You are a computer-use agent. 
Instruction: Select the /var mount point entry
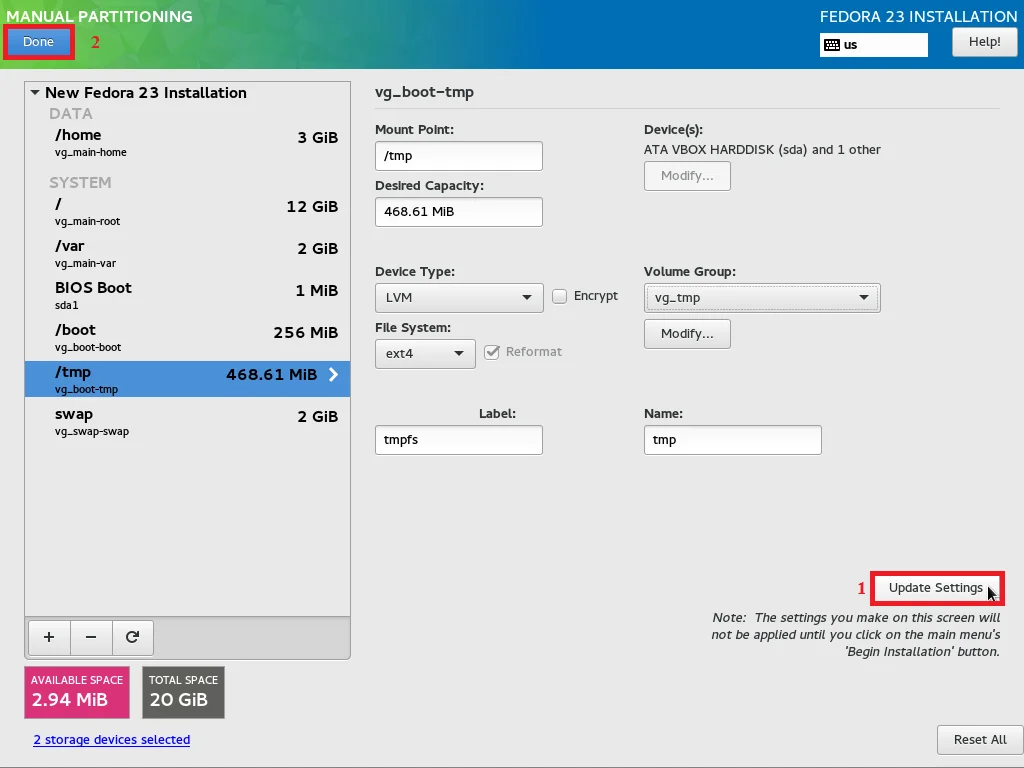pos(187,253)
